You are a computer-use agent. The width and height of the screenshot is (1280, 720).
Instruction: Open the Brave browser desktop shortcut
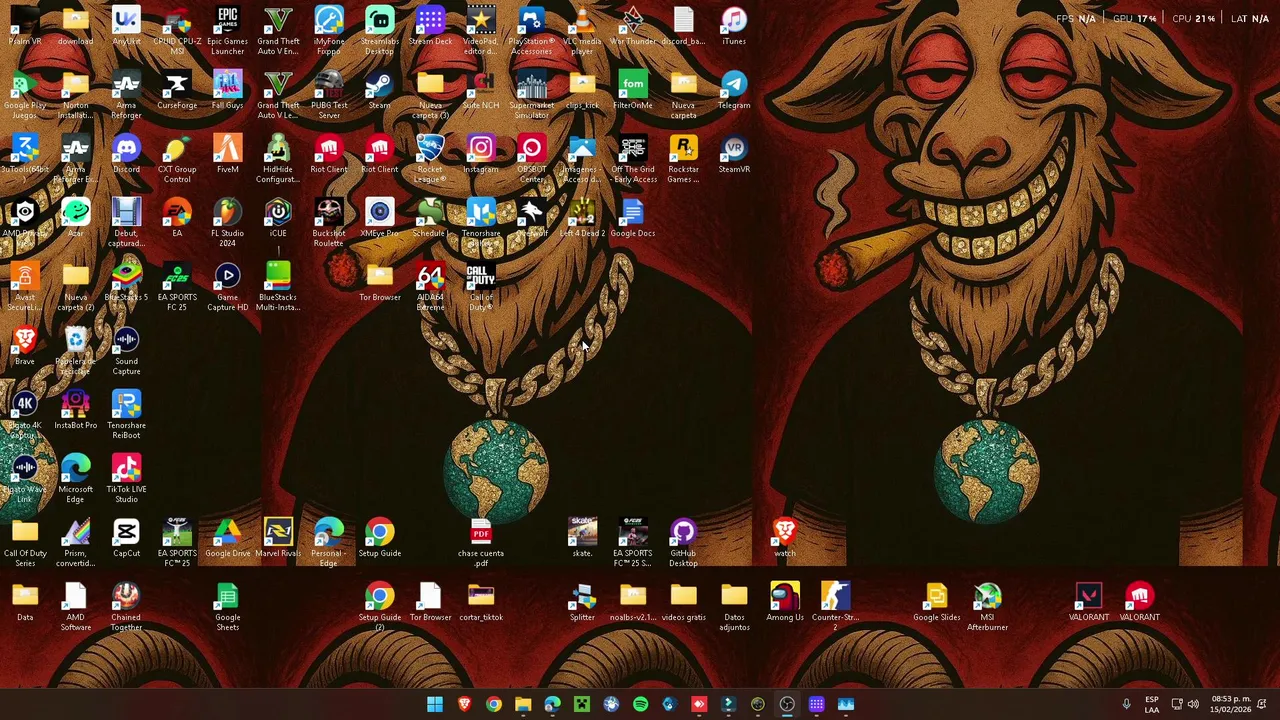coord(25,346)
